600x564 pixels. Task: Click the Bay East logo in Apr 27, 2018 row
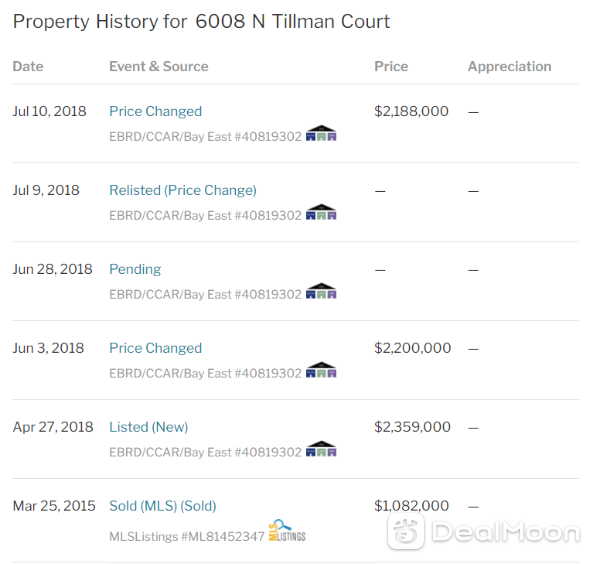321,449
